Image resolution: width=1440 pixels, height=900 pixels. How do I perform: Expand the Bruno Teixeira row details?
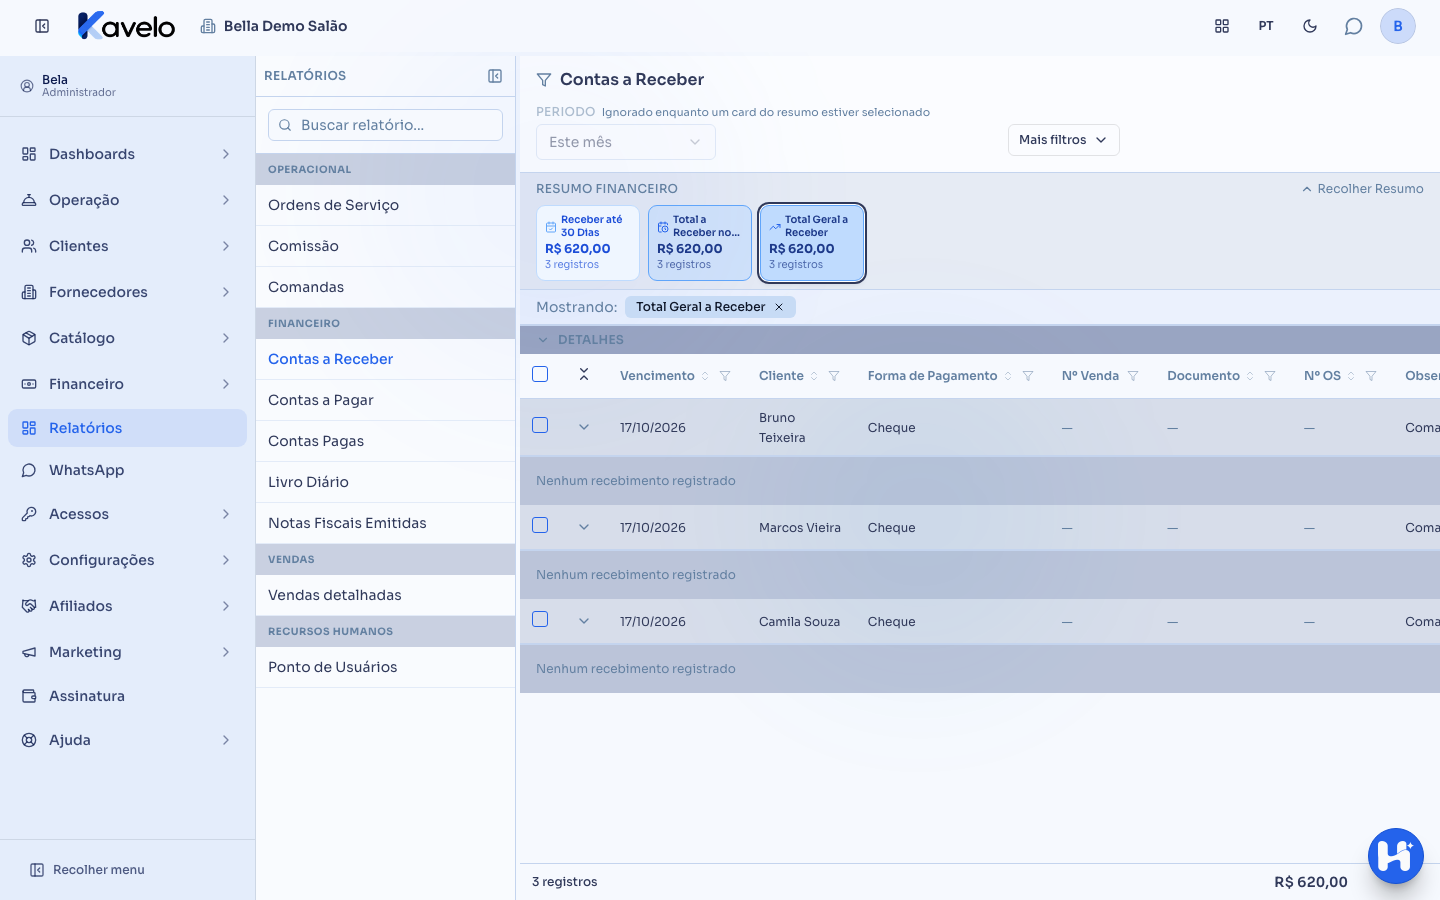(x=584, y=428)
